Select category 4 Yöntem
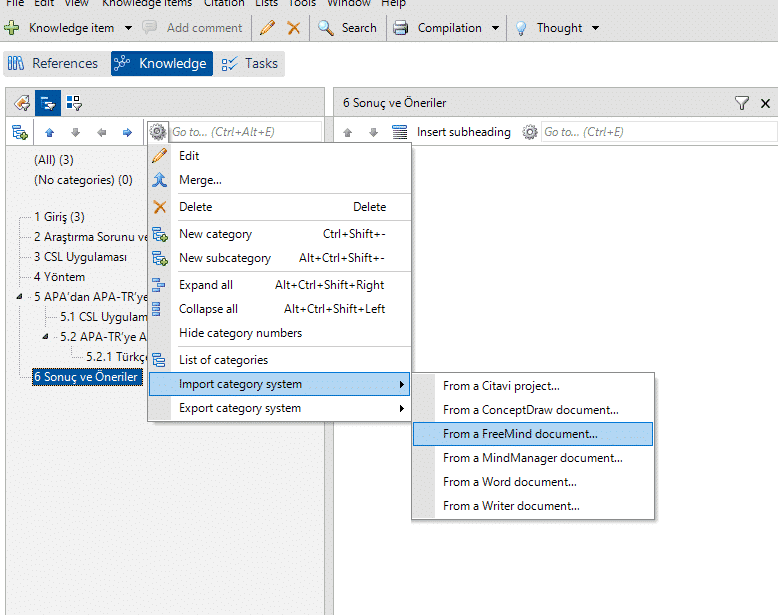 (x=59, y=276)
